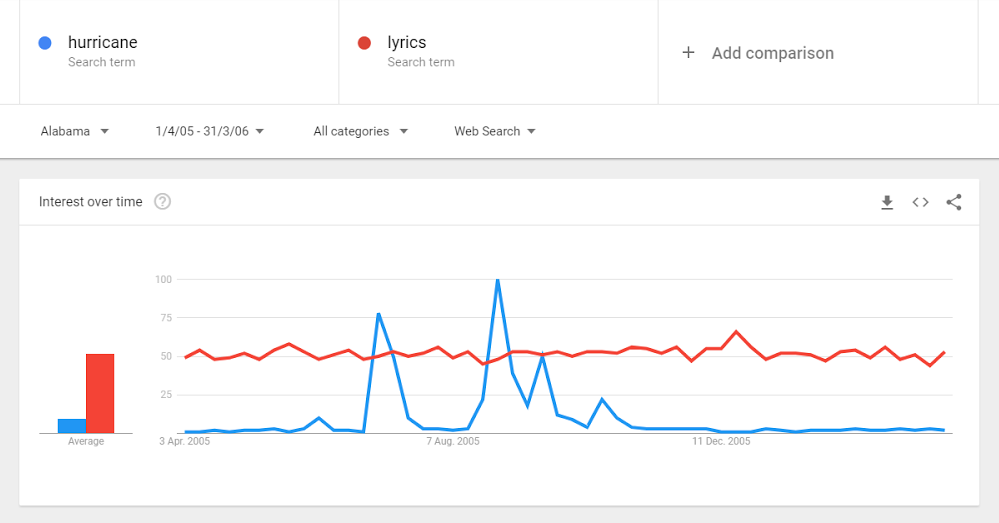This screenshot has height=523, width=999.
Task: Expand the All categories dropdown
Action: 361,131
